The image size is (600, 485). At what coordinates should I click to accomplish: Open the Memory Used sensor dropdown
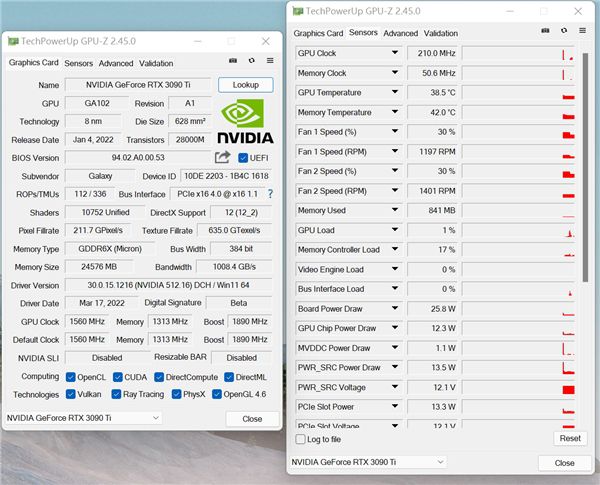pos(395,210)
